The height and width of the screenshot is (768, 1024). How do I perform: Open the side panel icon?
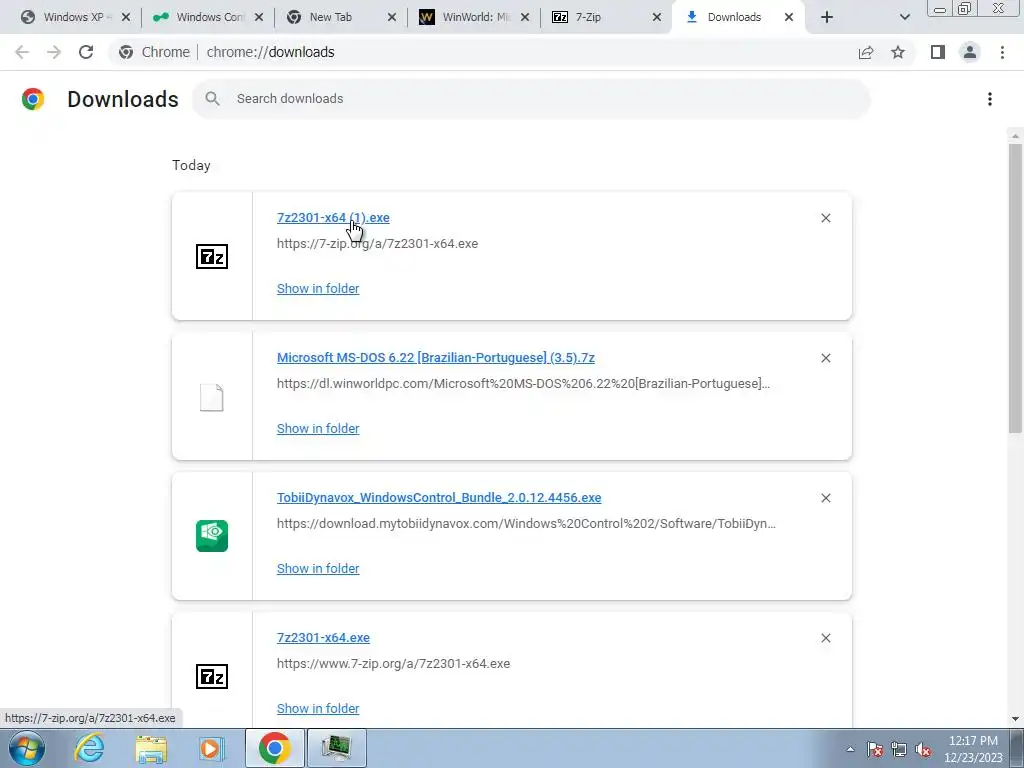(x=938, y=52)
